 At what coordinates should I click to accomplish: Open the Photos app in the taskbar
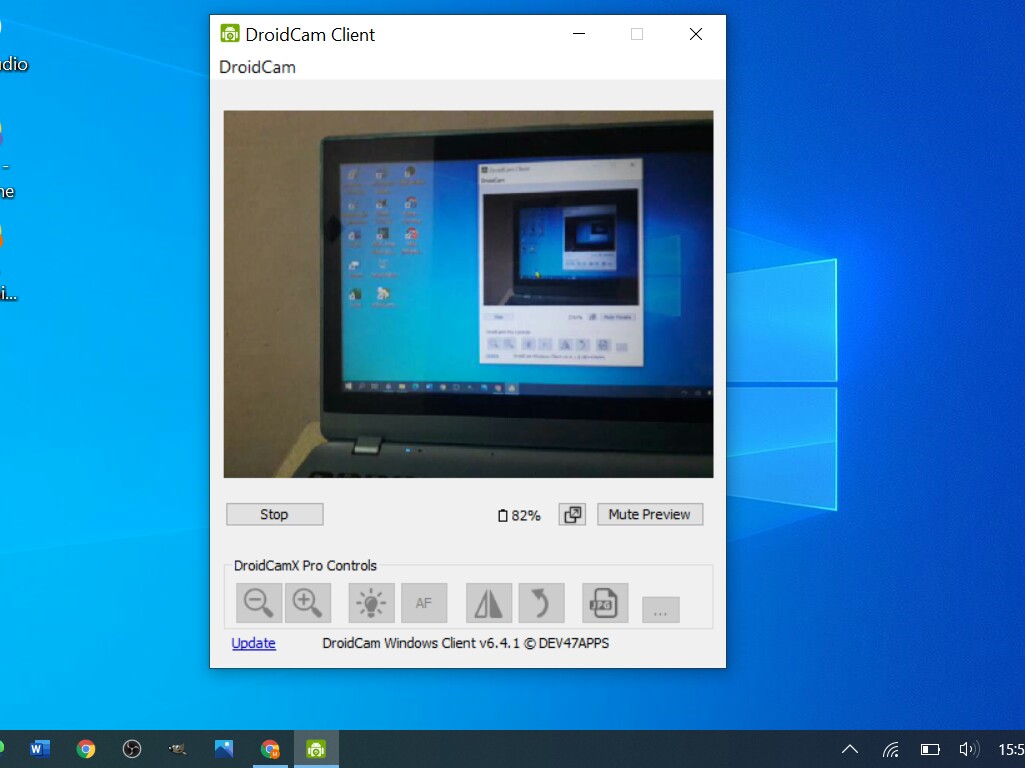pos(224,749)
